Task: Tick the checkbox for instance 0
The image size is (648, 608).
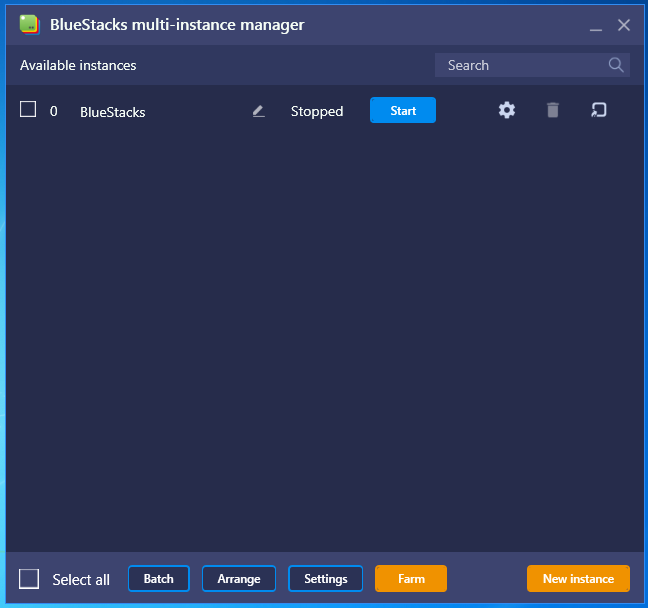Action: [x=28, y=110]
